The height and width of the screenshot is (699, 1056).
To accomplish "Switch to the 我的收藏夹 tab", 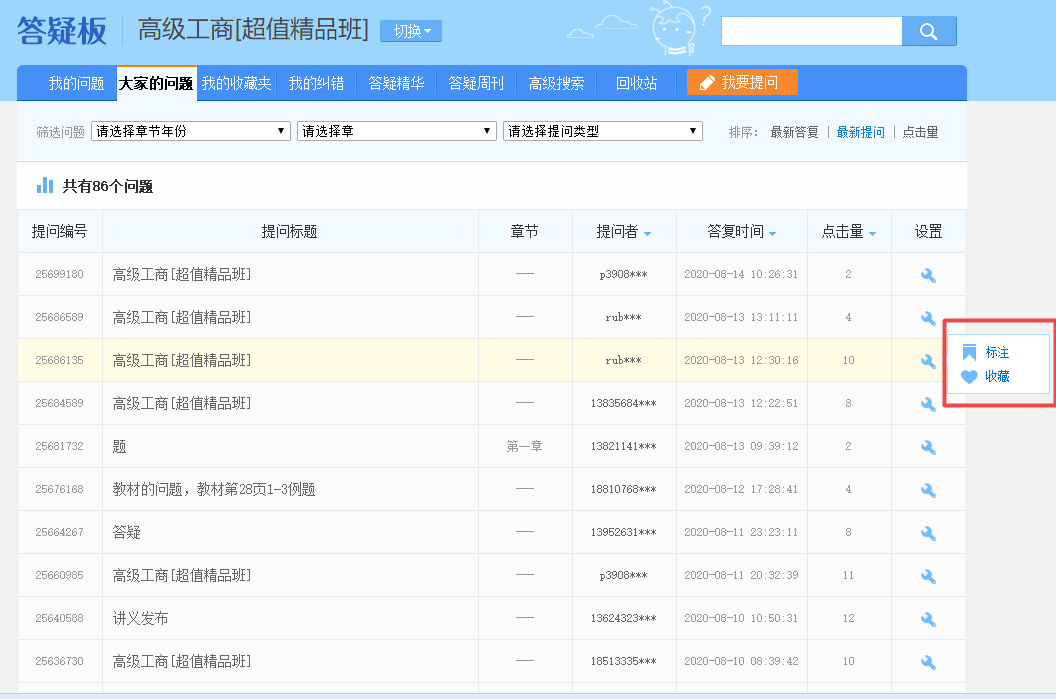I will click(x=239, y=84).
